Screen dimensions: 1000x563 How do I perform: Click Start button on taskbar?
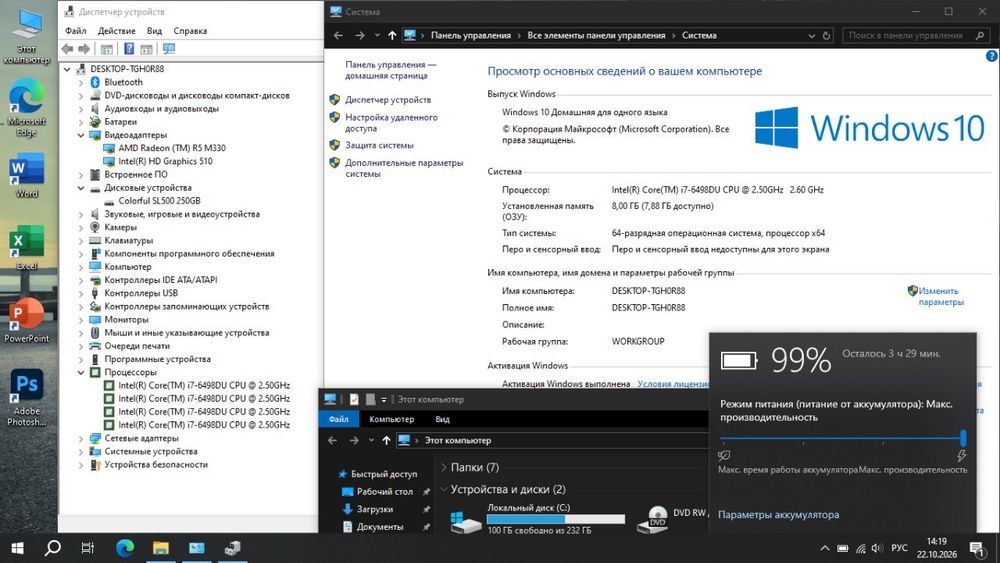tap(17, 548)
